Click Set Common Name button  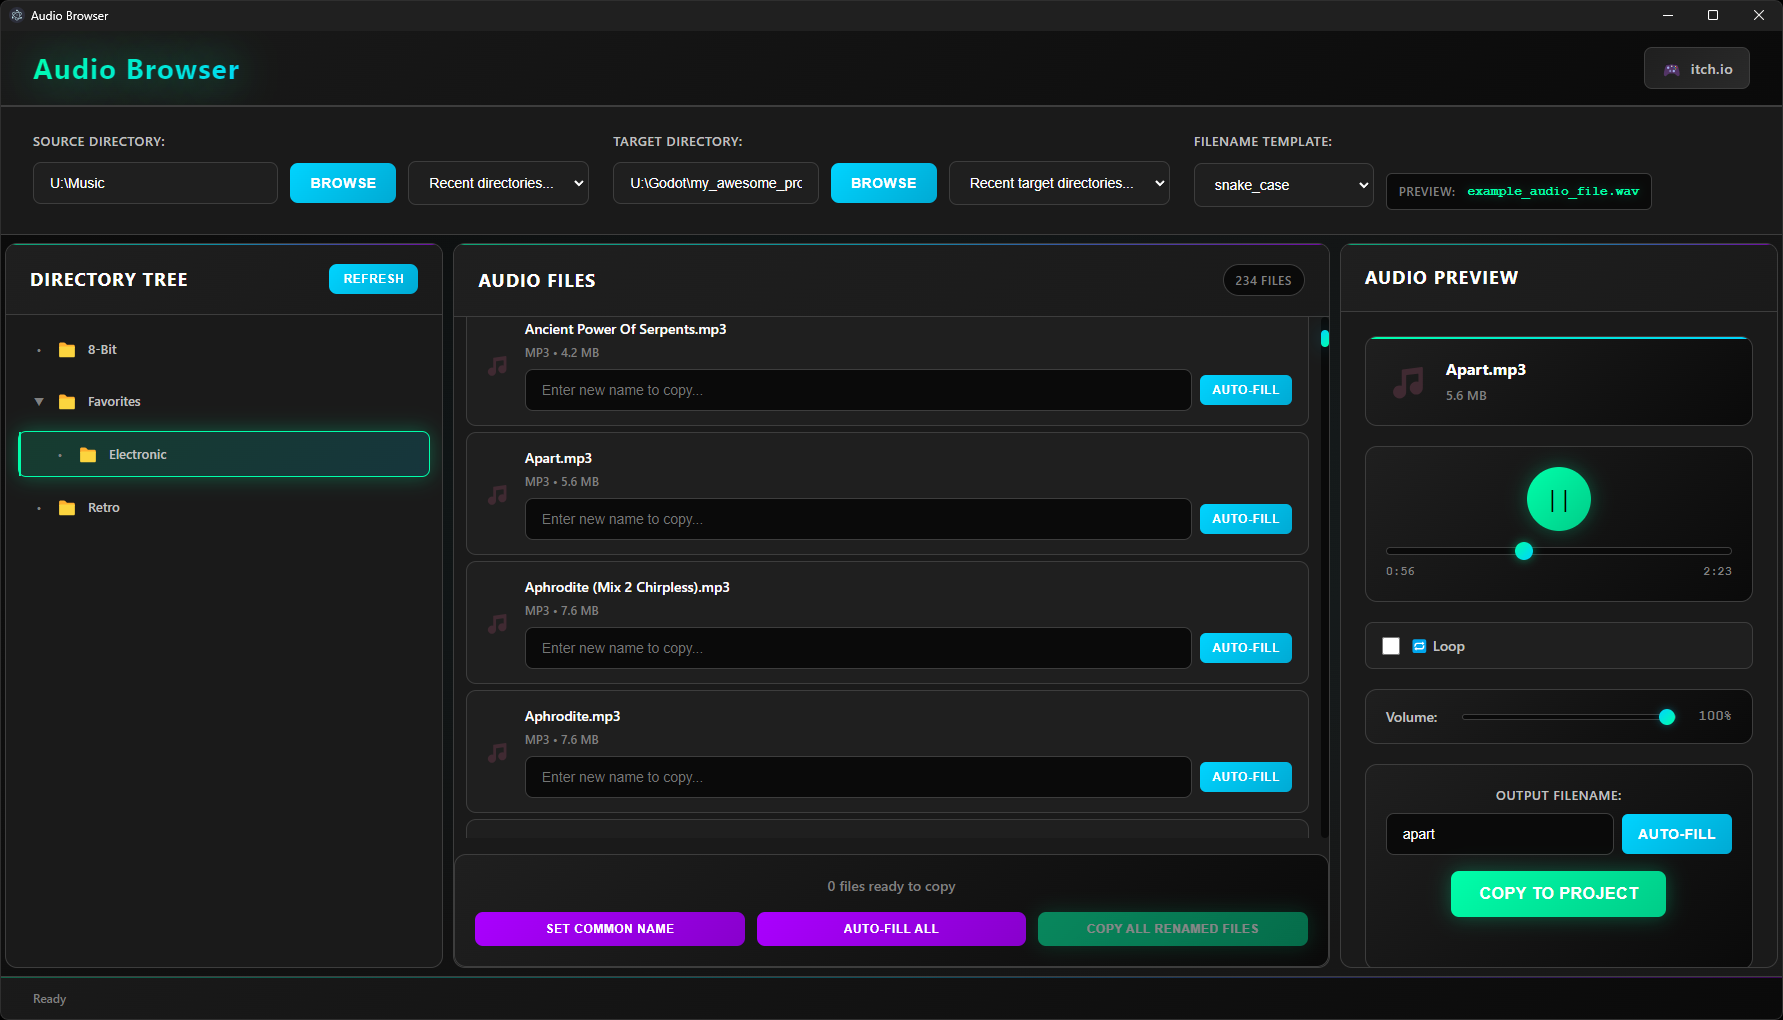[x=610, y=929]
